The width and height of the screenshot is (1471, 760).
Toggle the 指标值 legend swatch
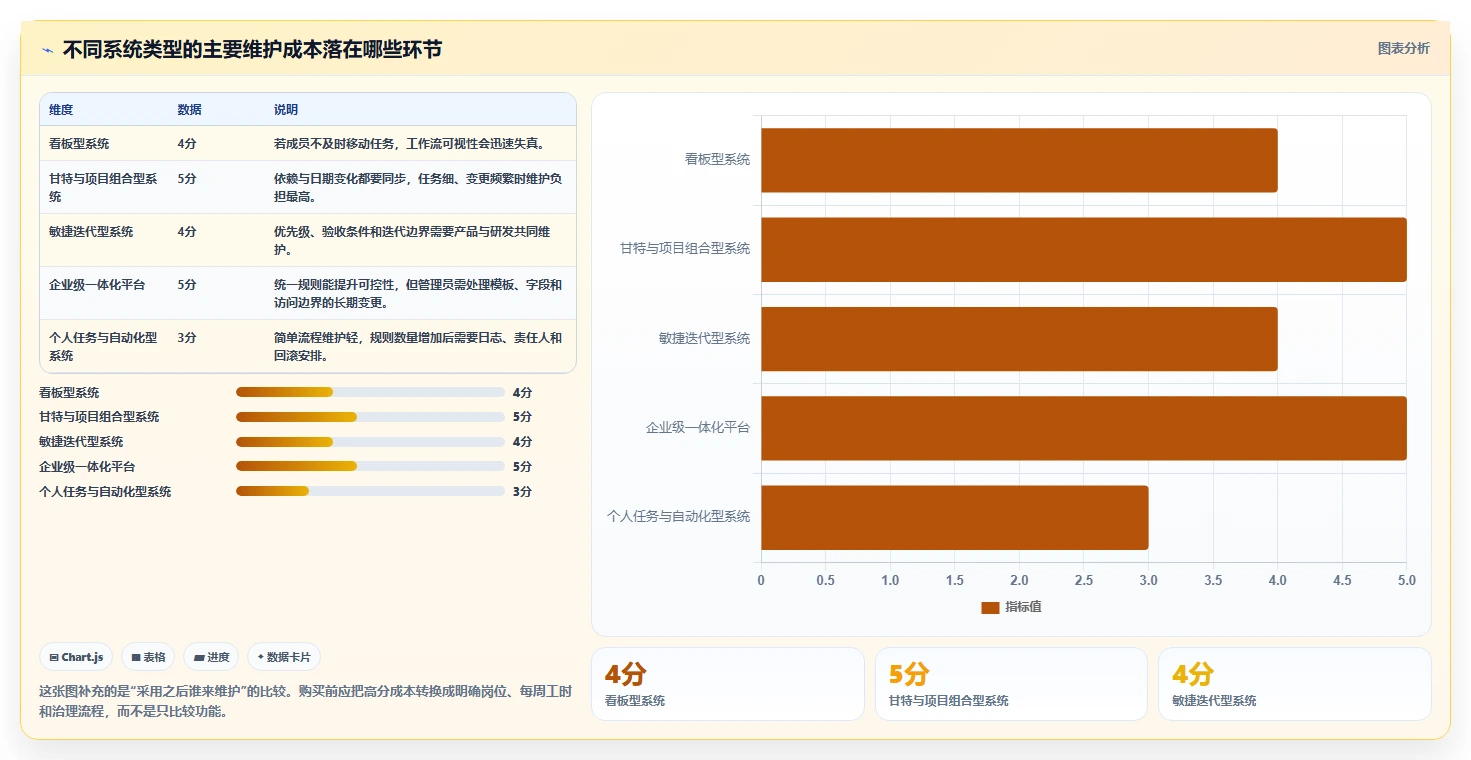pyautogui.click(x=990, y=607)
